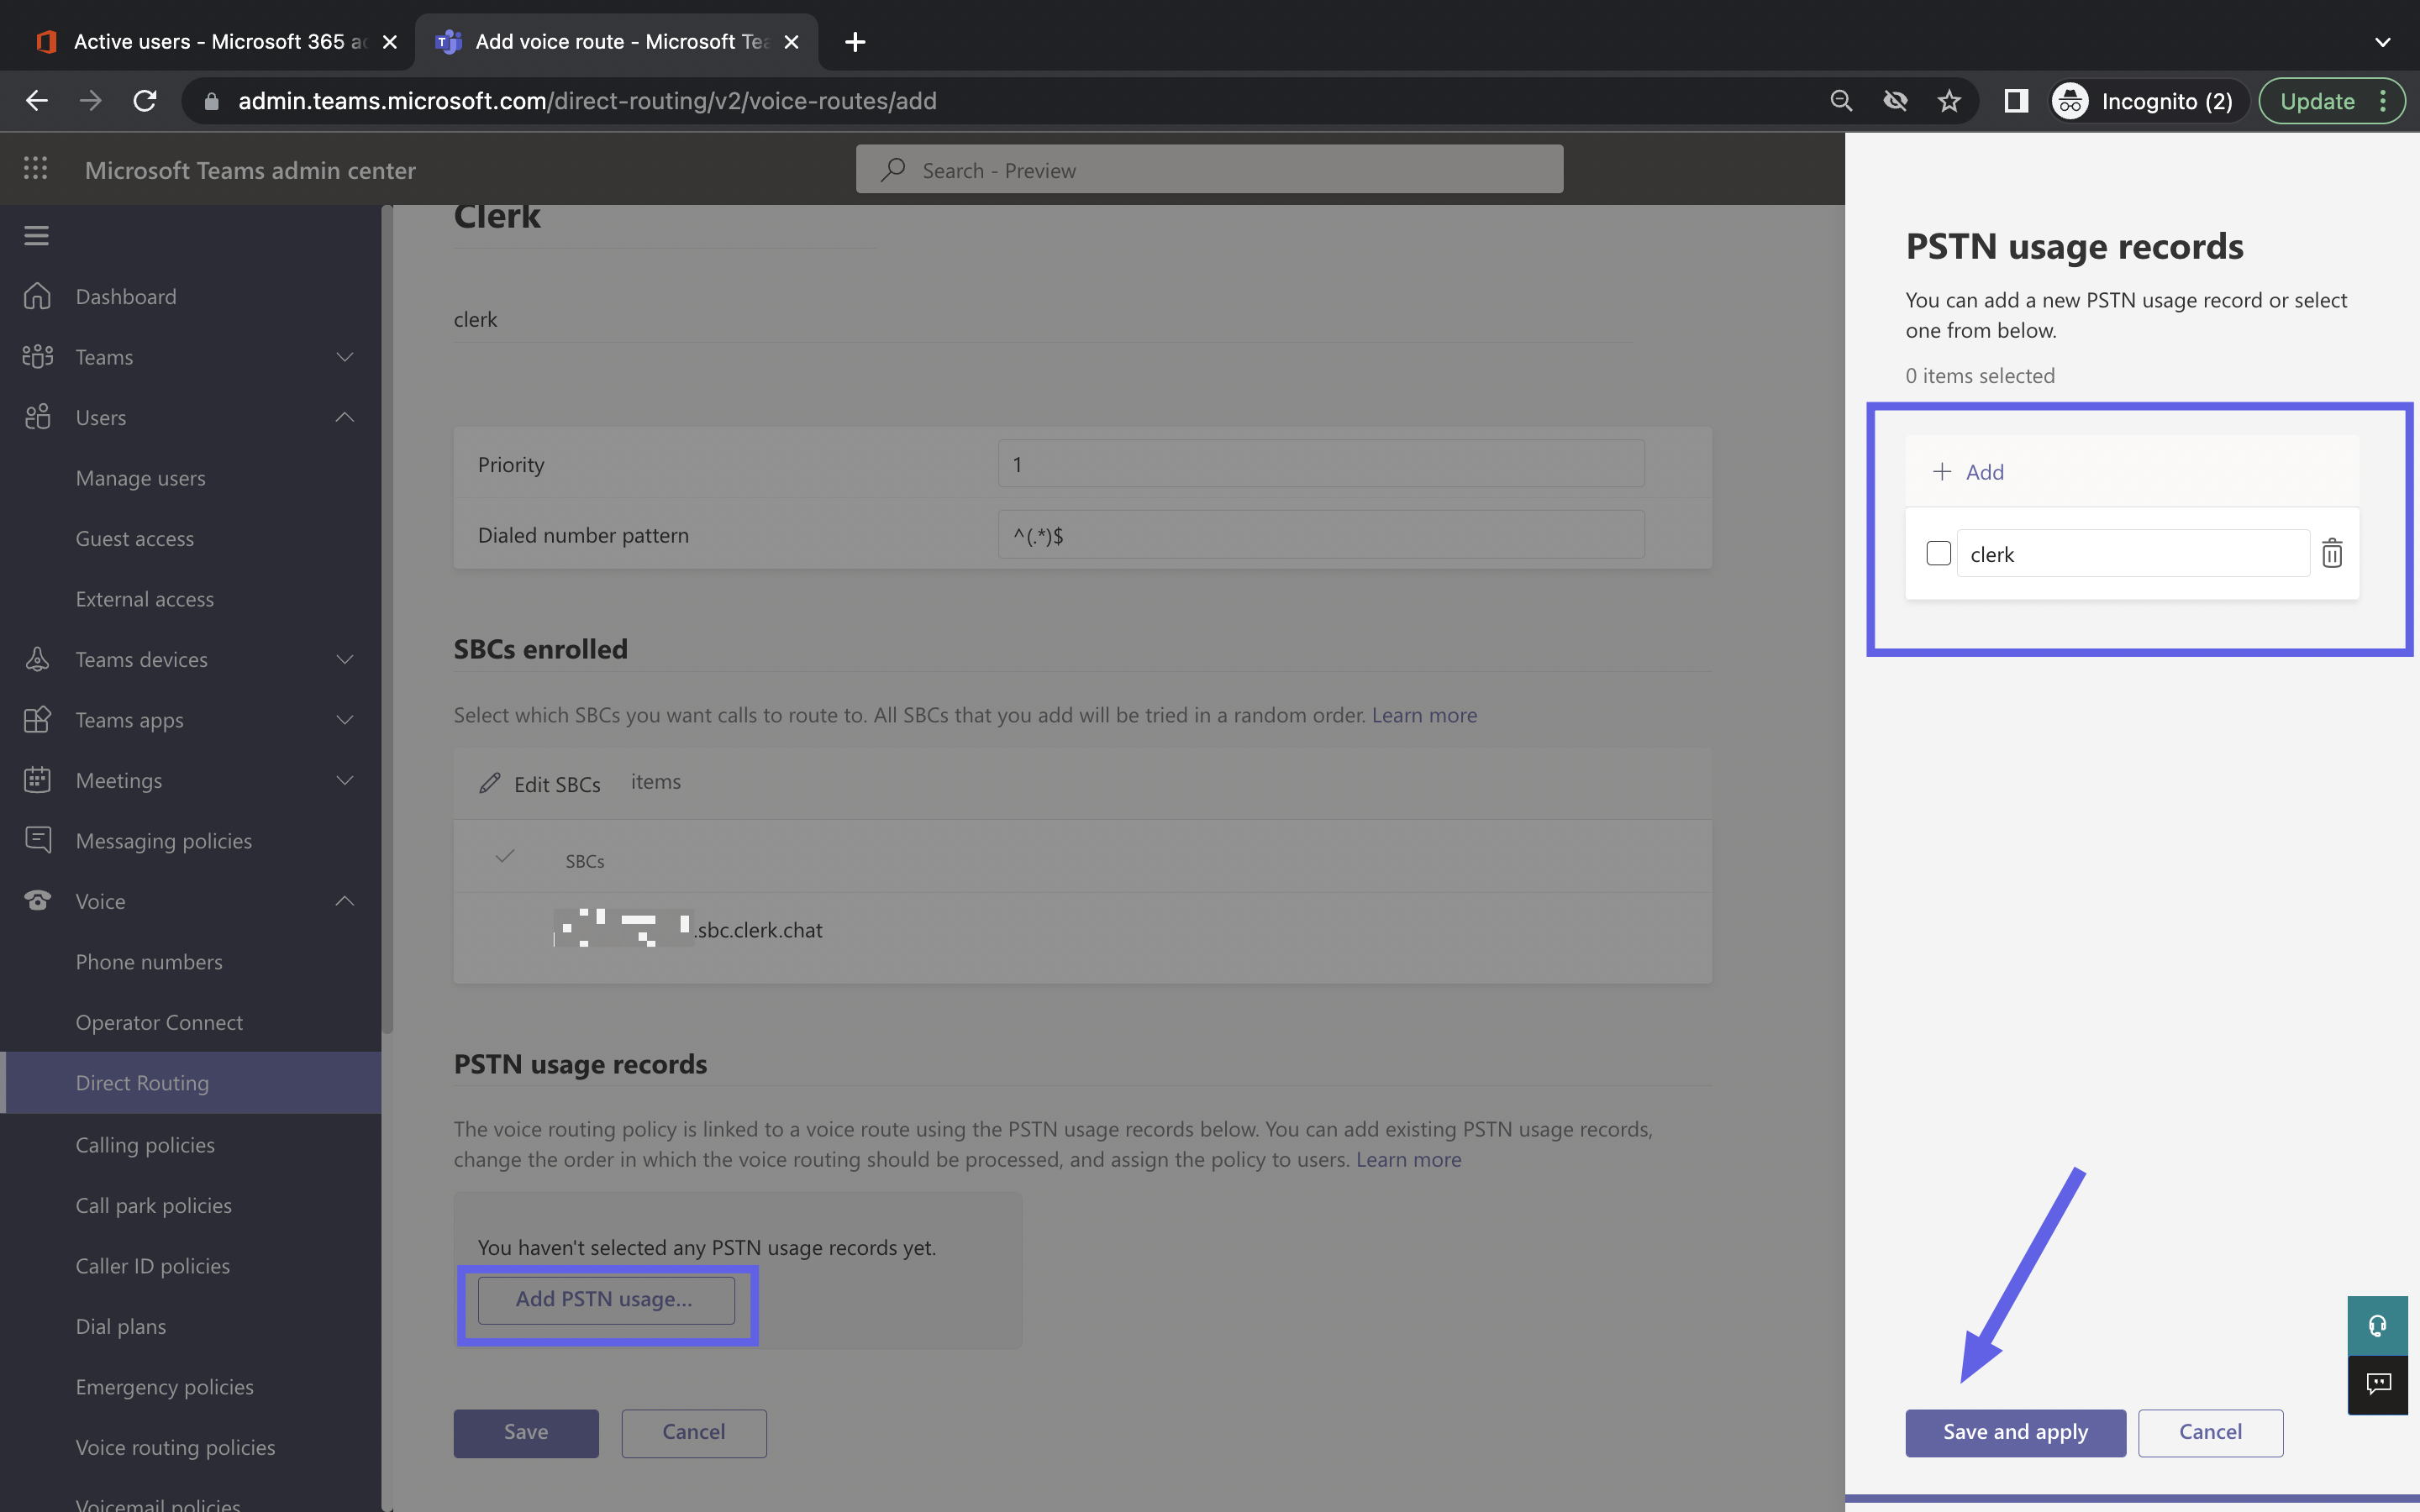The width and height of the screenshot is (2420, 1512).
Task: Expand the Teams section chevron
Action: pyautogui.click(x=345, y=357)
